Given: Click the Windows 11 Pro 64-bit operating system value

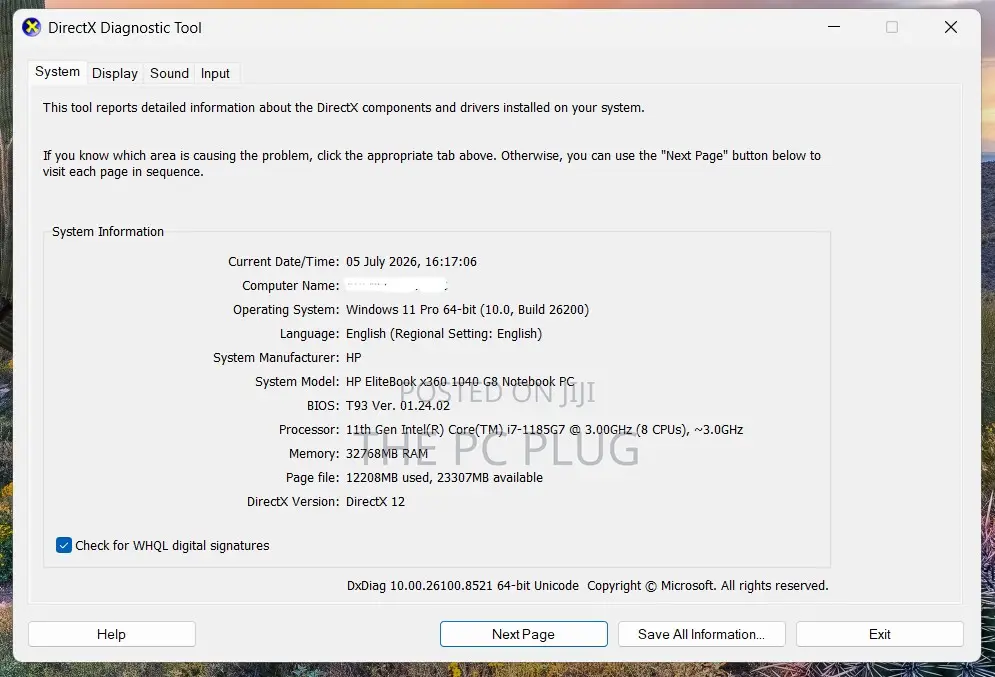Looking at the screenshot, I should [467, 310].
